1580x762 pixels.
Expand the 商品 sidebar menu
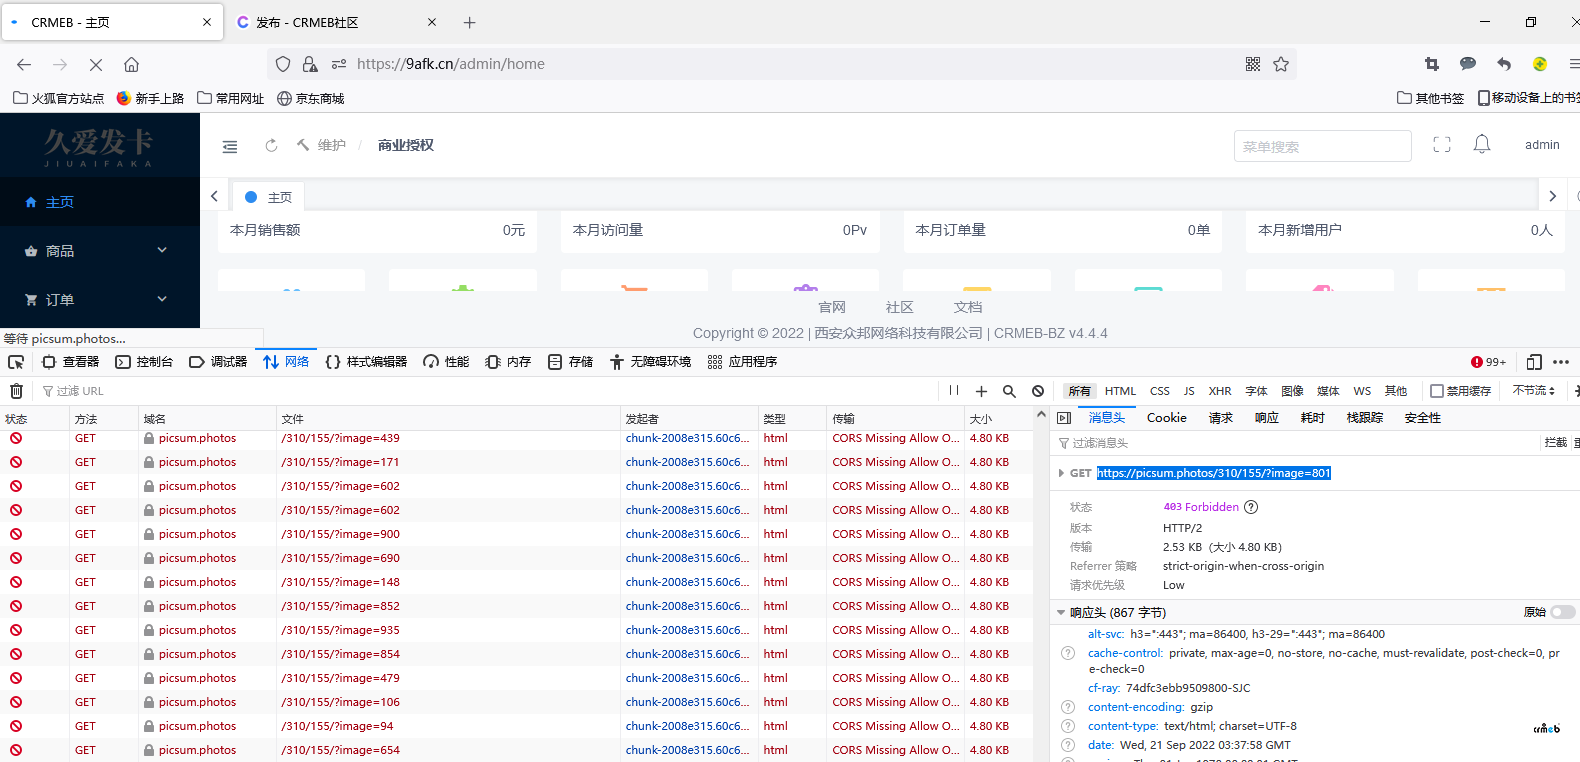pyautogui.click(x=100, y=251)
